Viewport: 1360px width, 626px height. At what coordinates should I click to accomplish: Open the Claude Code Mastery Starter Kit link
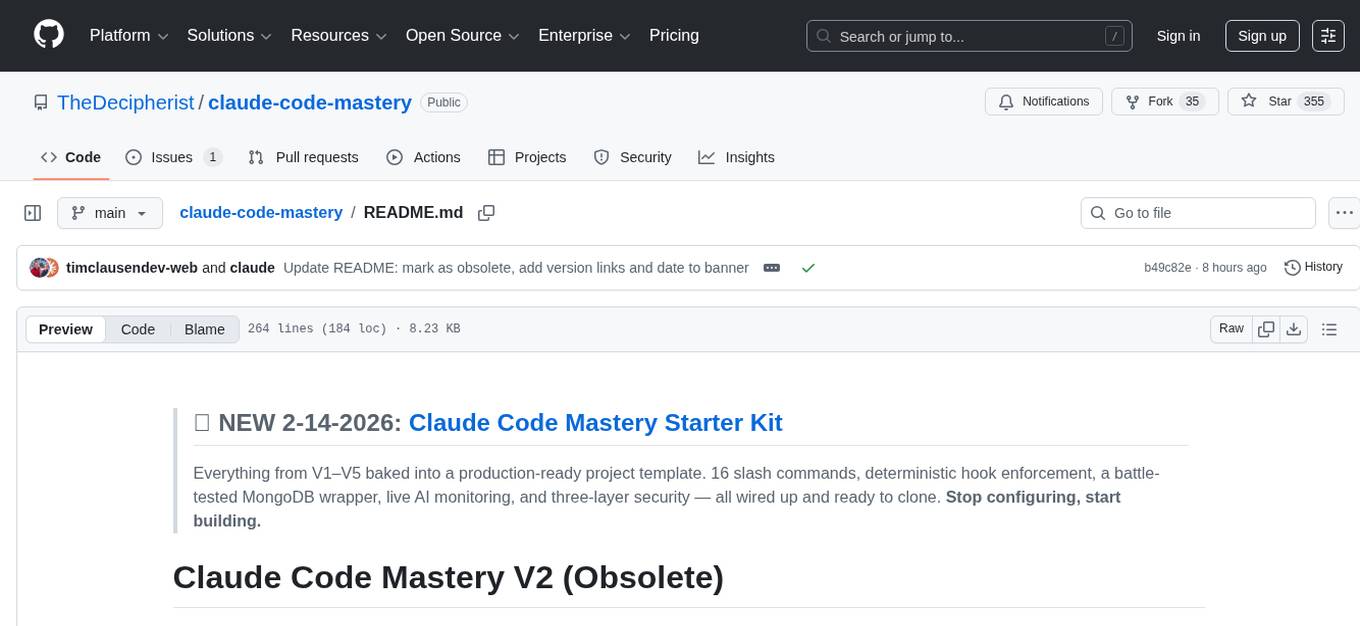click(595, 422)
